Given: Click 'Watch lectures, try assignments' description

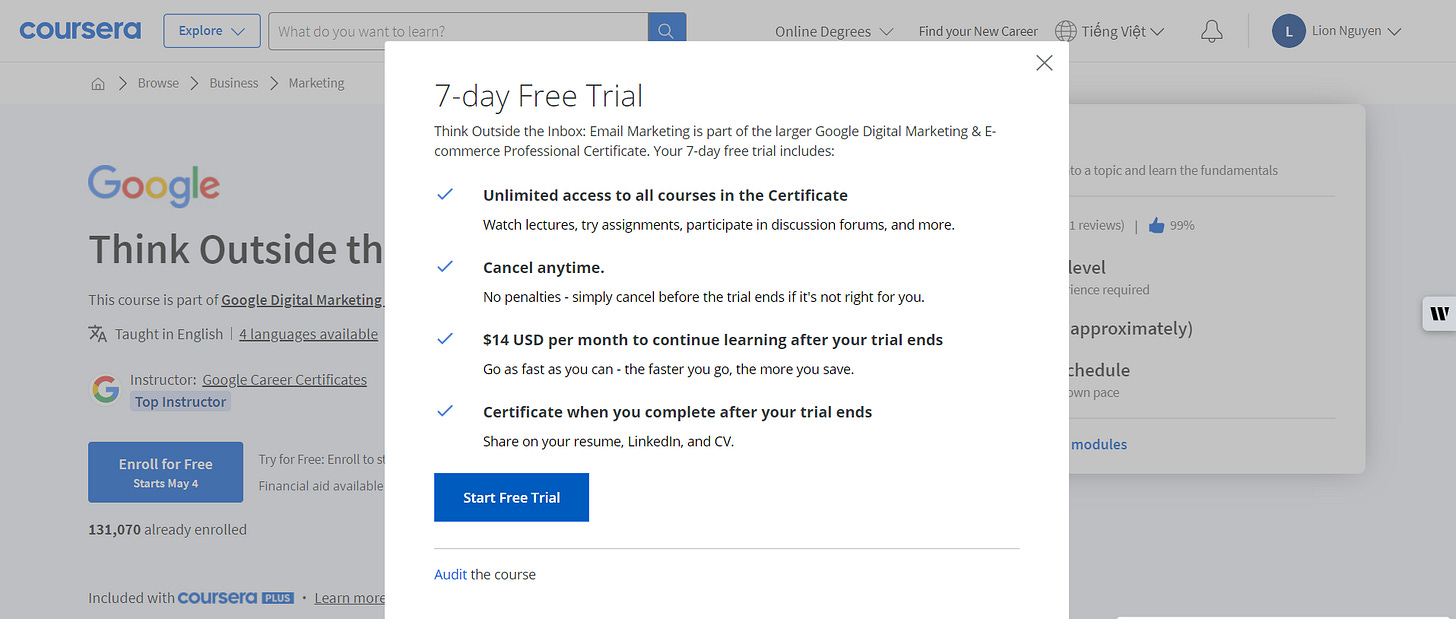Looking at the screenshot, I should tap(719, 225).
